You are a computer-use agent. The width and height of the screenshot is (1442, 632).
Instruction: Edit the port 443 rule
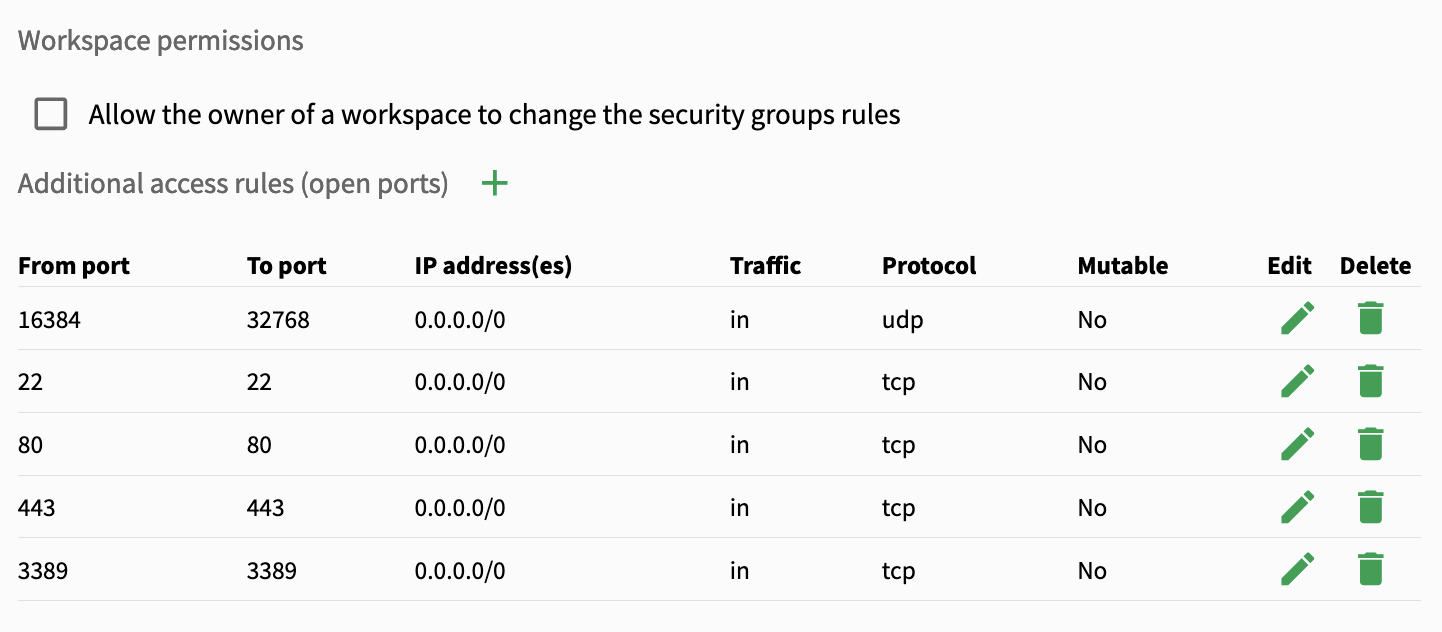coord(1297,508)
